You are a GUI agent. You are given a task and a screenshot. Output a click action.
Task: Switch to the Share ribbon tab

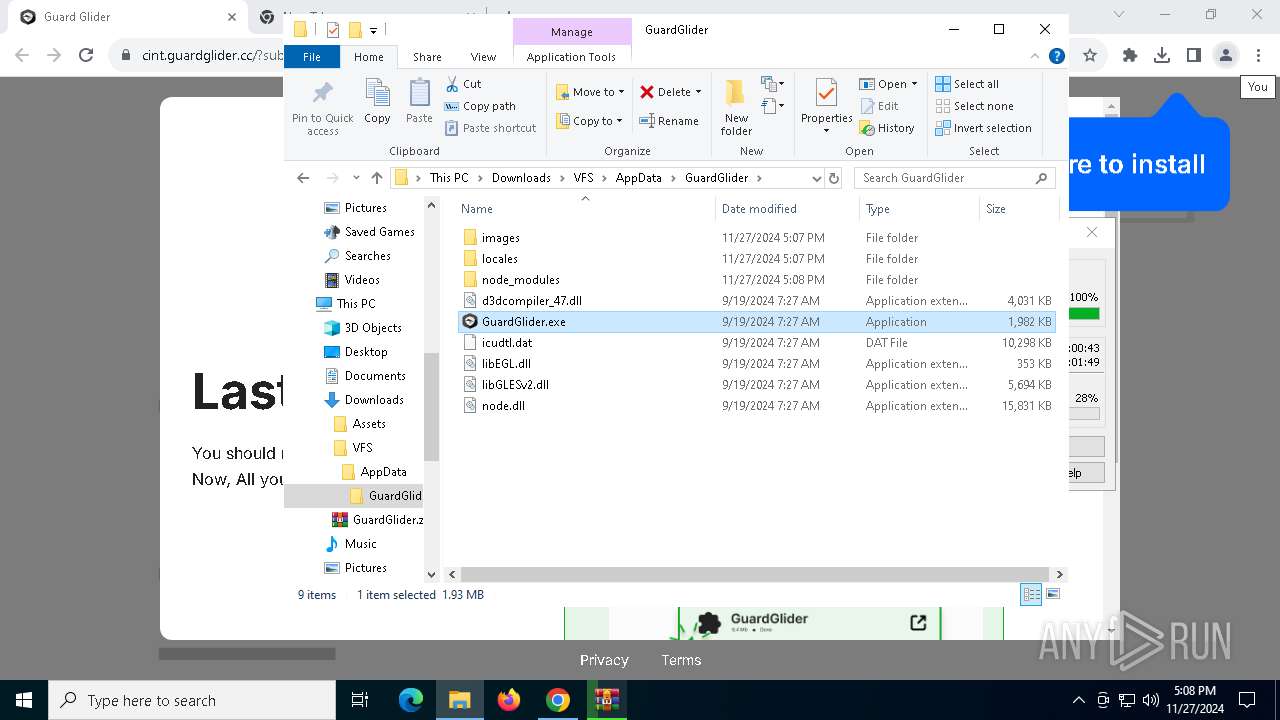tap(427, 57)
